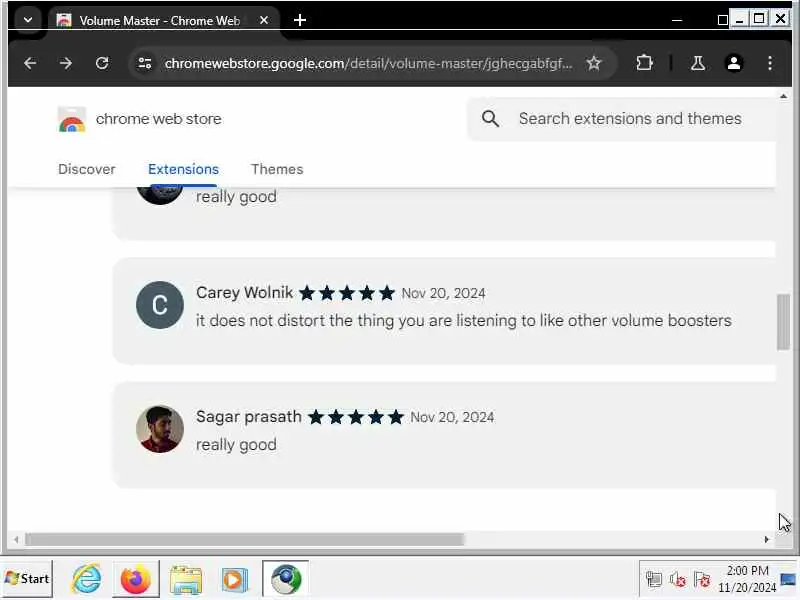Image resolution: width=800 pixels, height=600 pixels.
Task: Click the network tray icon
Action: (x=654, y=580)
